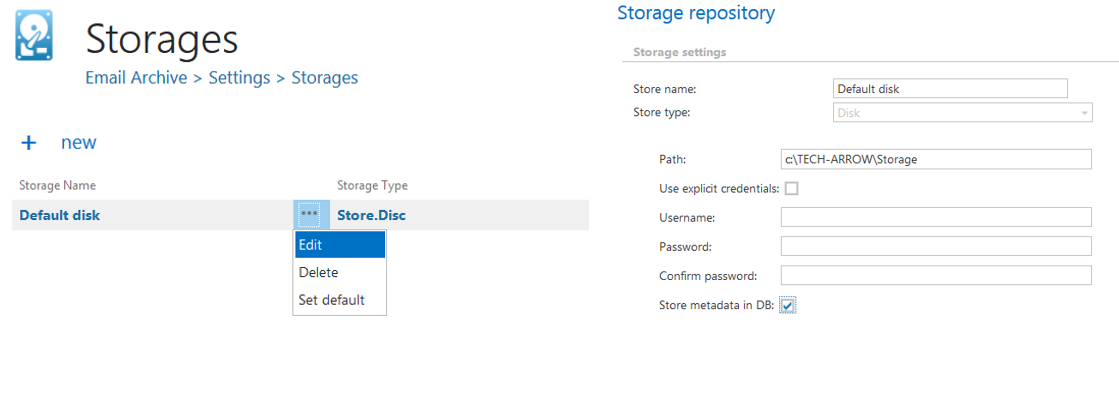Uncheck Store metadata in DB checkbox
This screenshot has height=404, width=1119.
coord(788,305)
